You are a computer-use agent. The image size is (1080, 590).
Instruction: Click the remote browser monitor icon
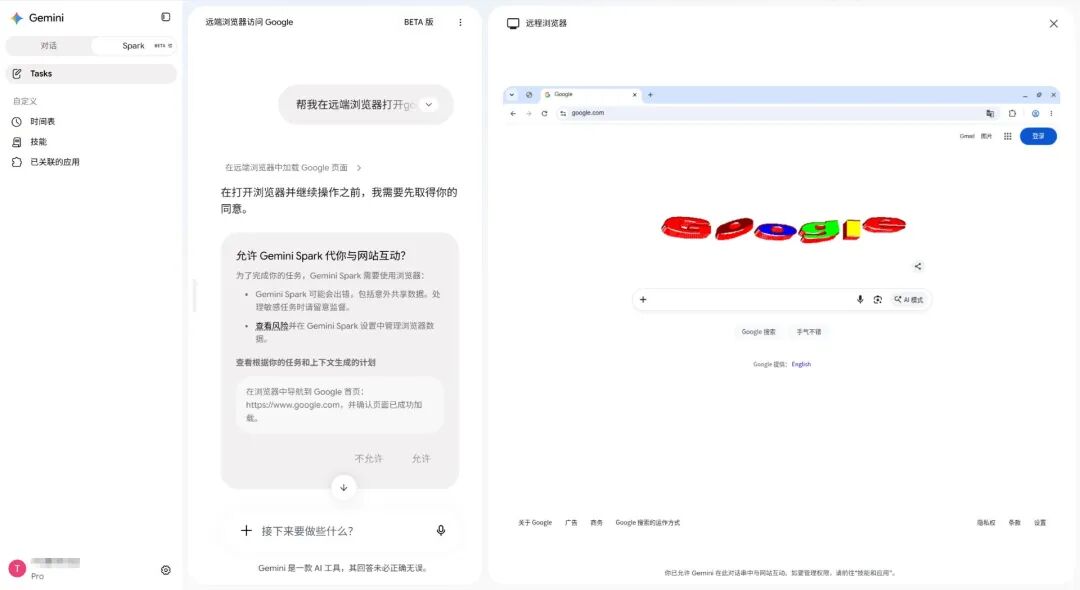click(x=513, y=23)
